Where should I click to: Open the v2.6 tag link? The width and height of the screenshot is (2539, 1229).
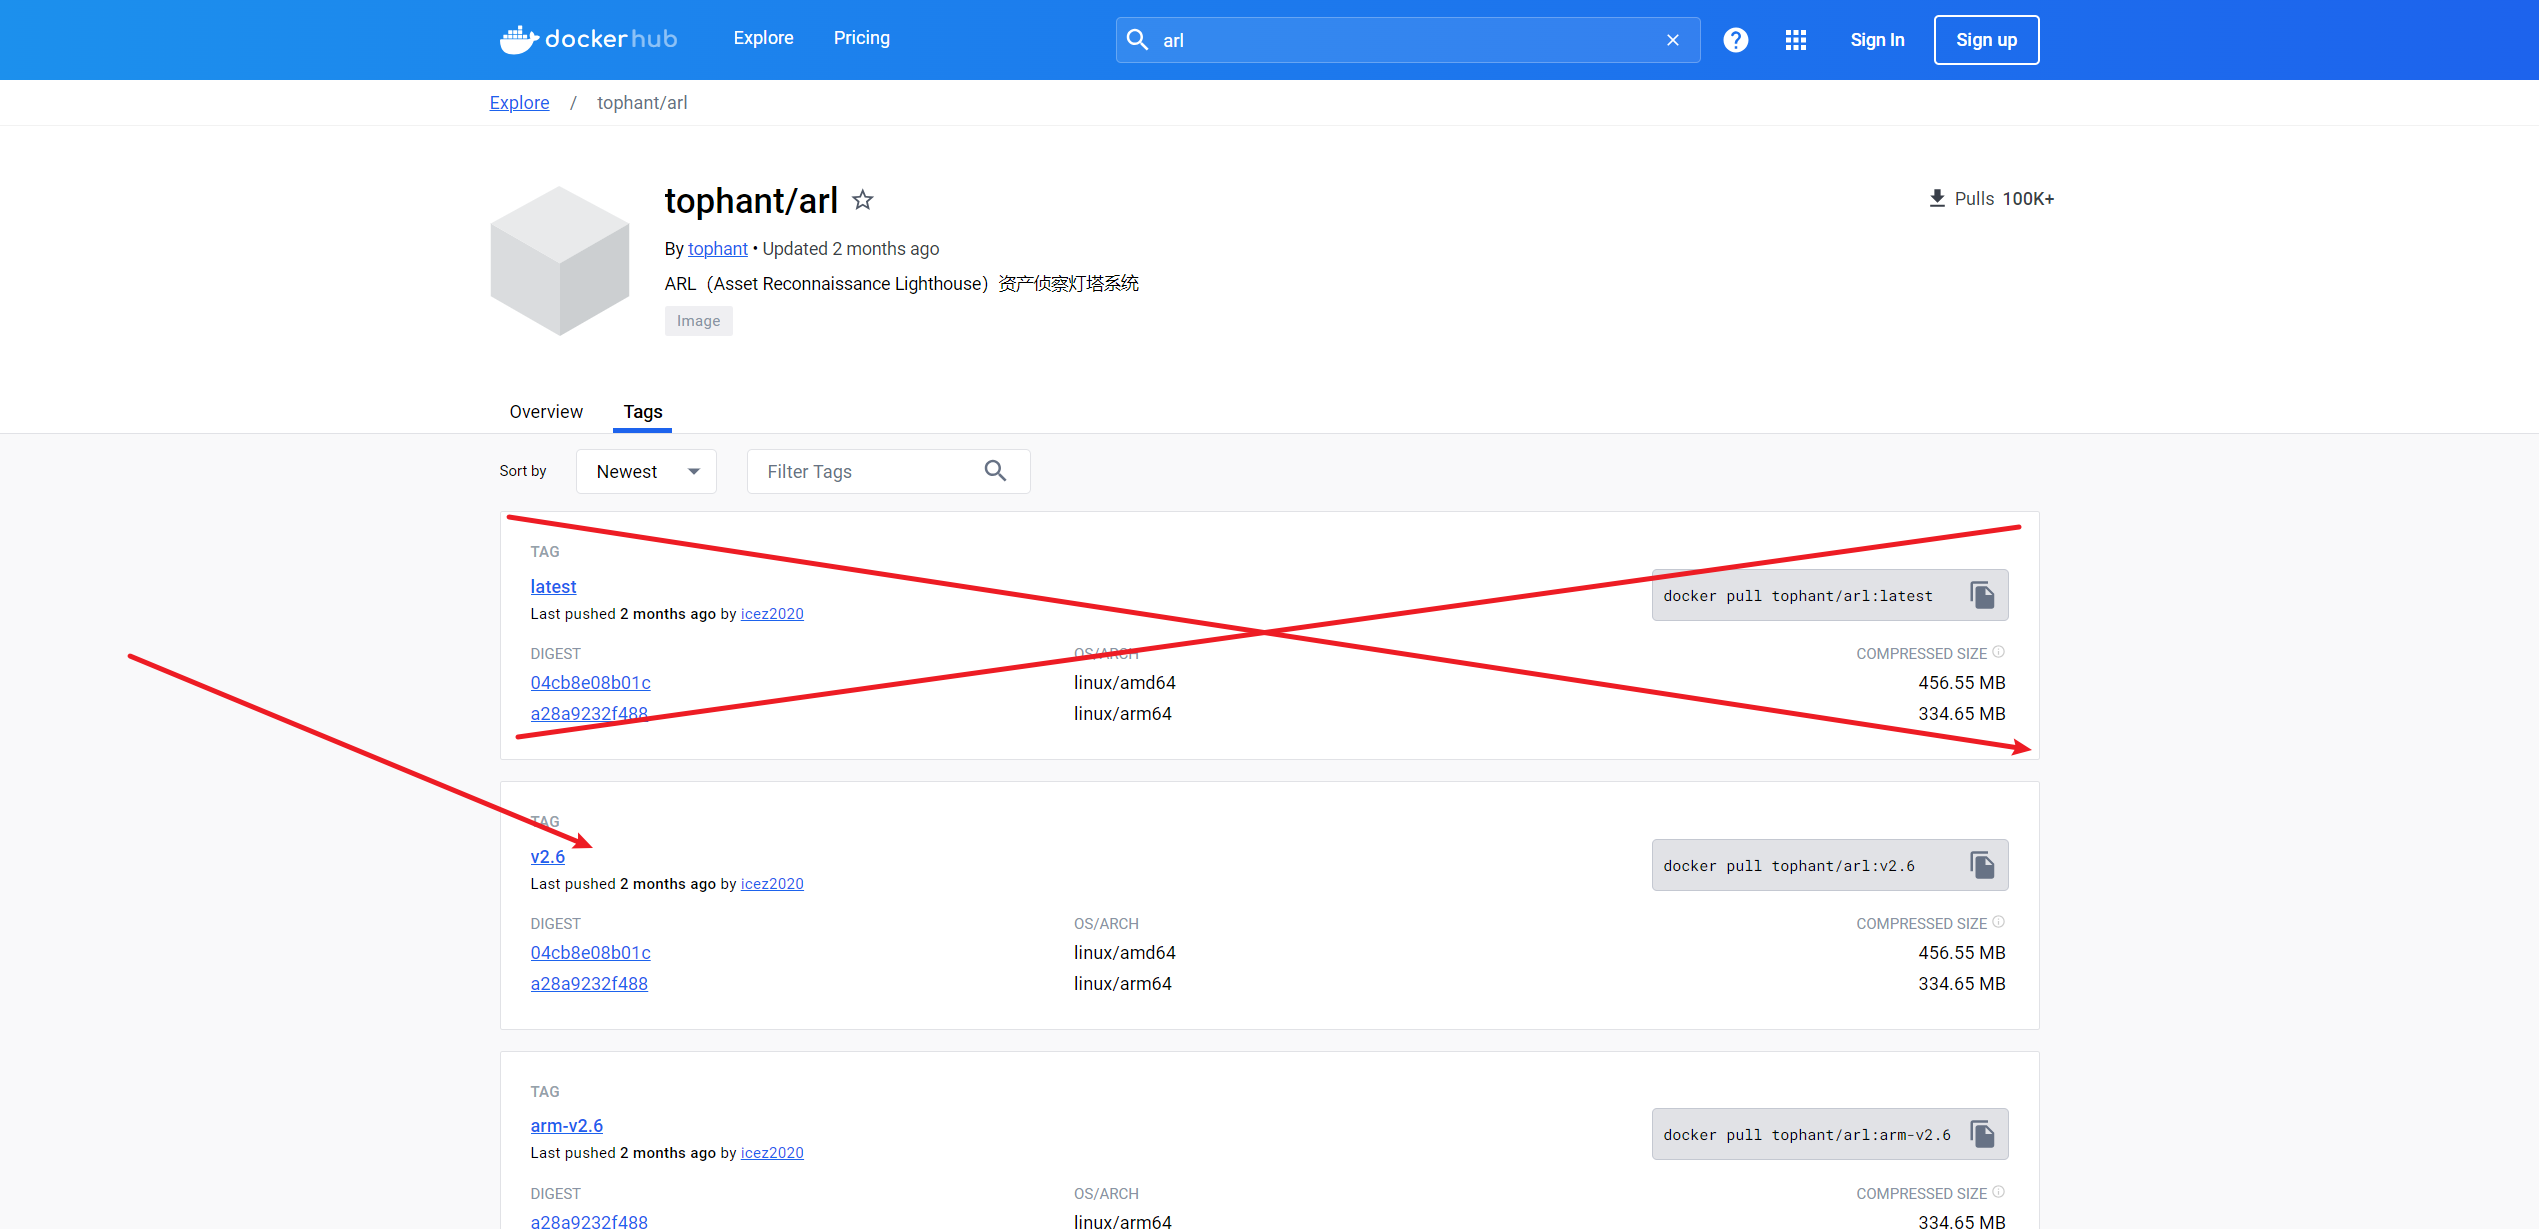pos(548,857)
